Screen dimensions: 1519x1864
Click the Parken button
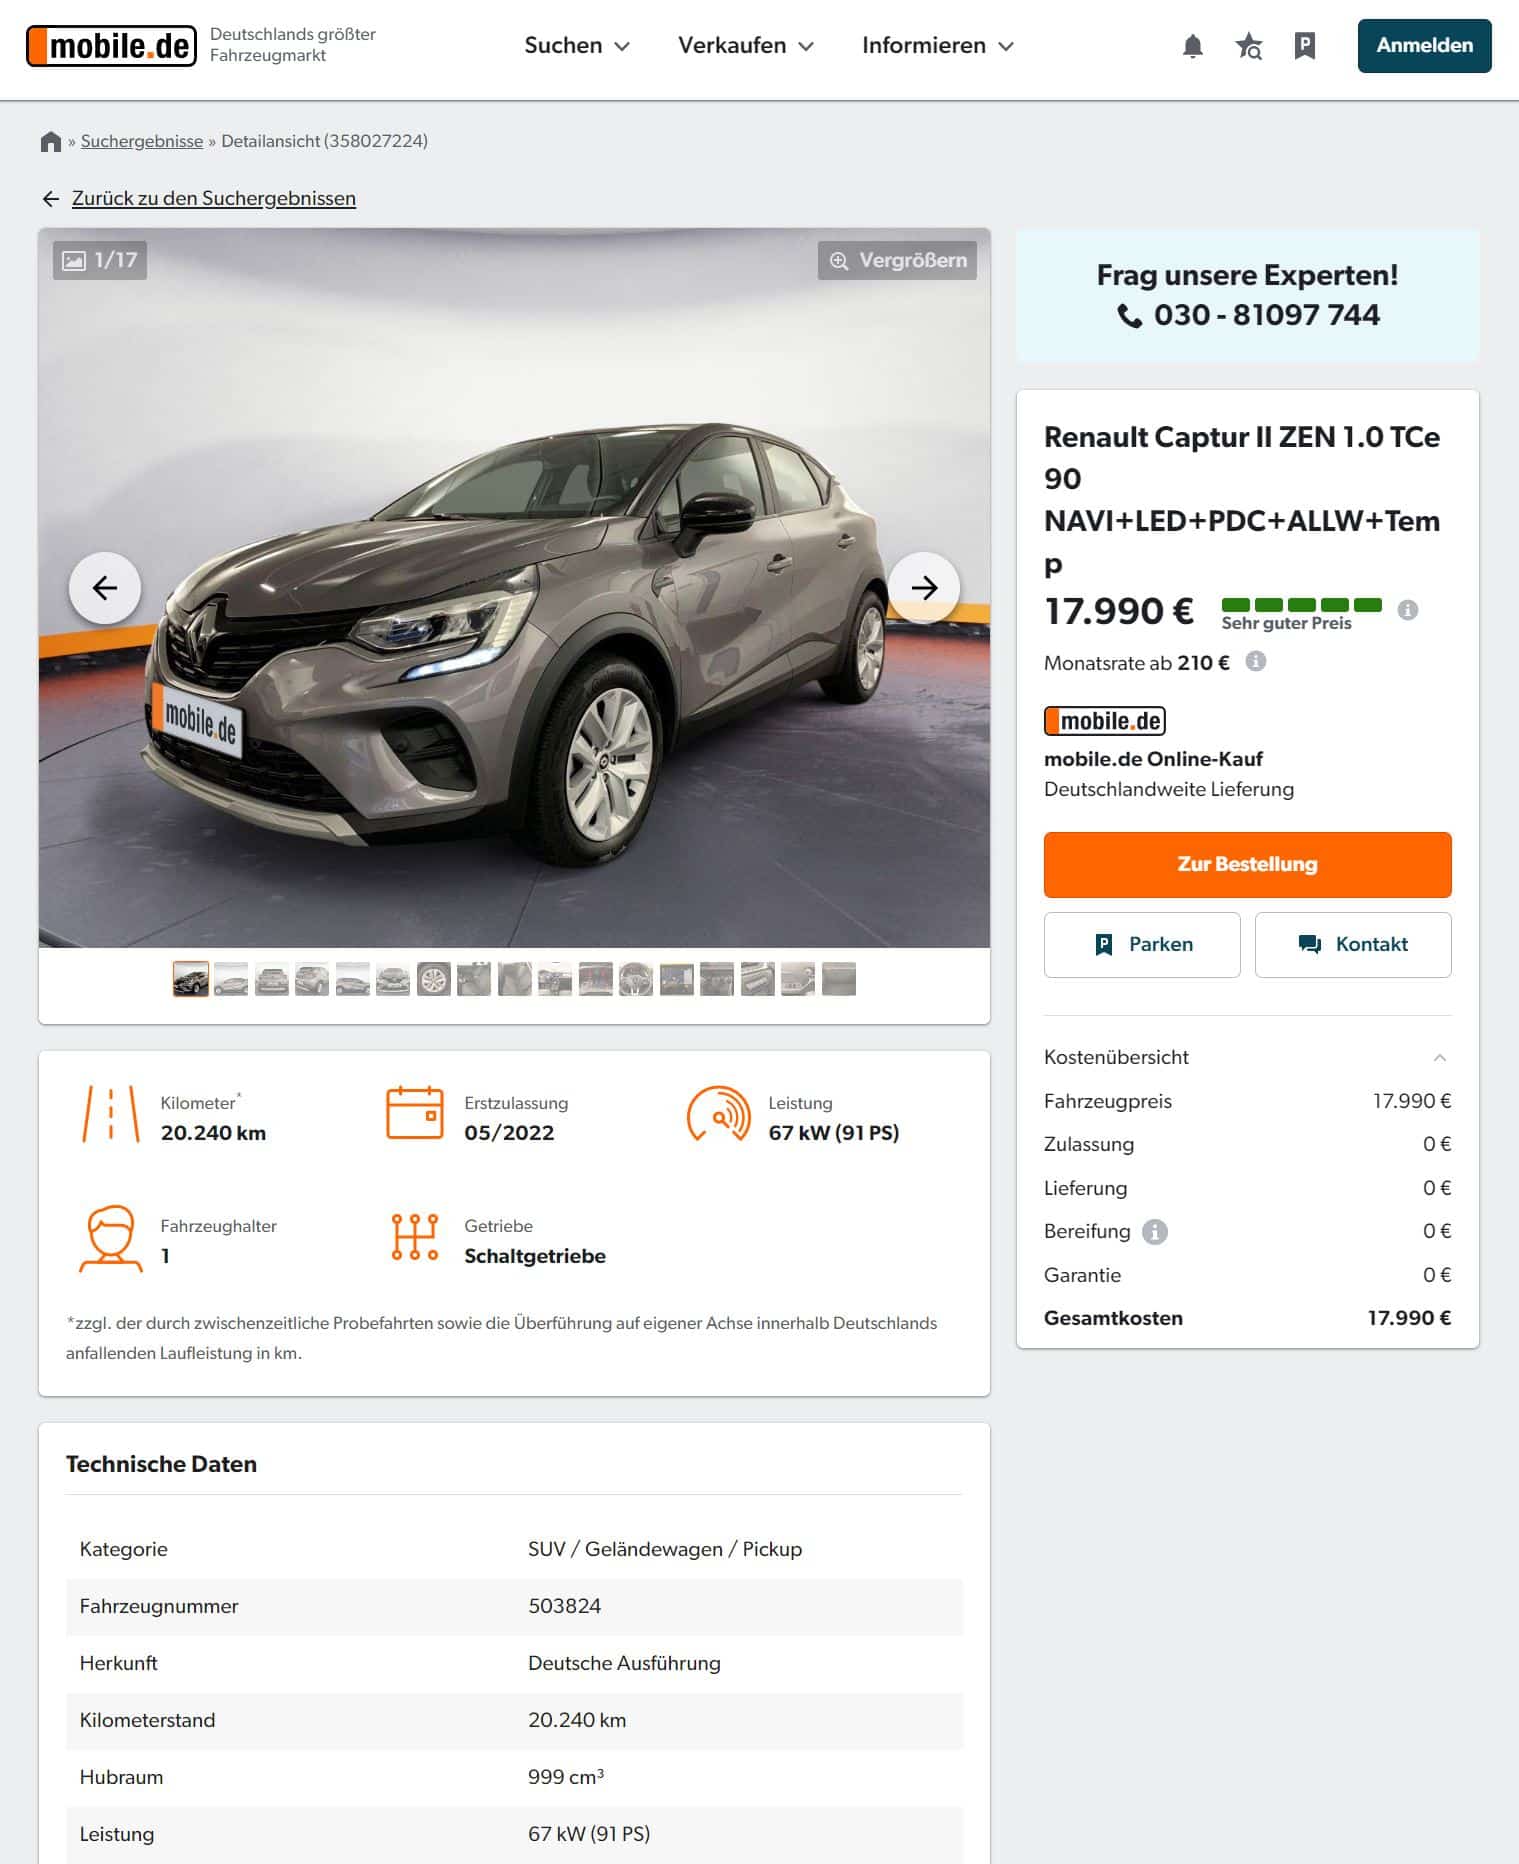click(1142, 944)
